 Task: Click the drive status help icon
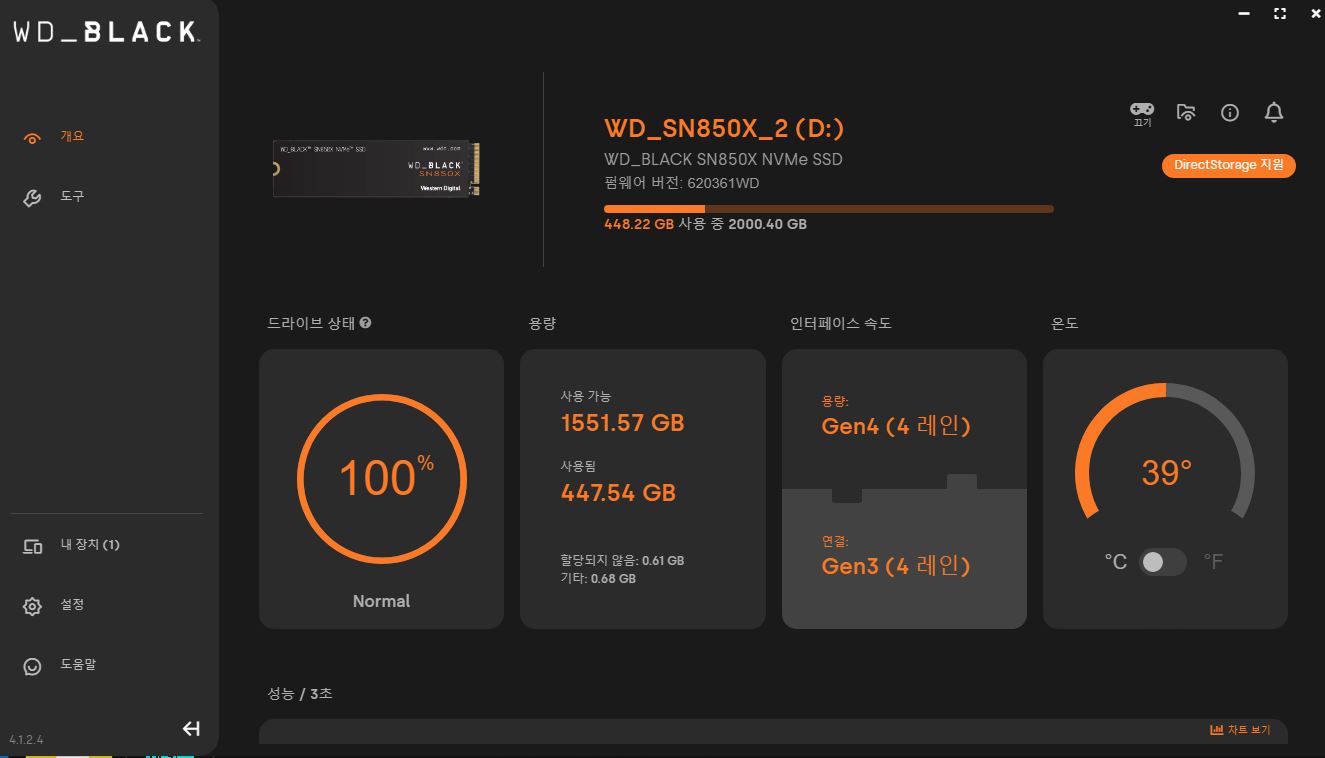(365, 323)
